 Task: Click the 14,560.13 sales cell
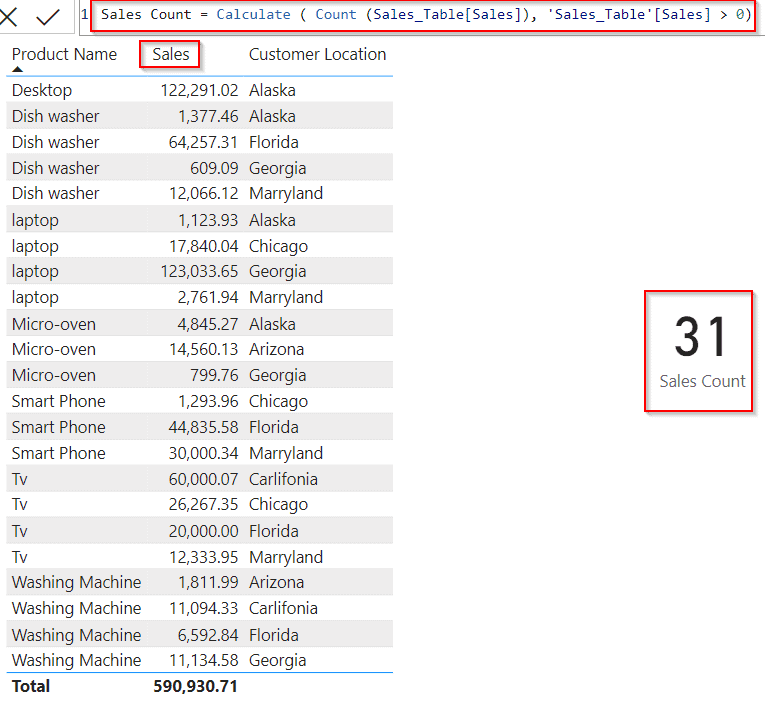(x=203, y=349)
